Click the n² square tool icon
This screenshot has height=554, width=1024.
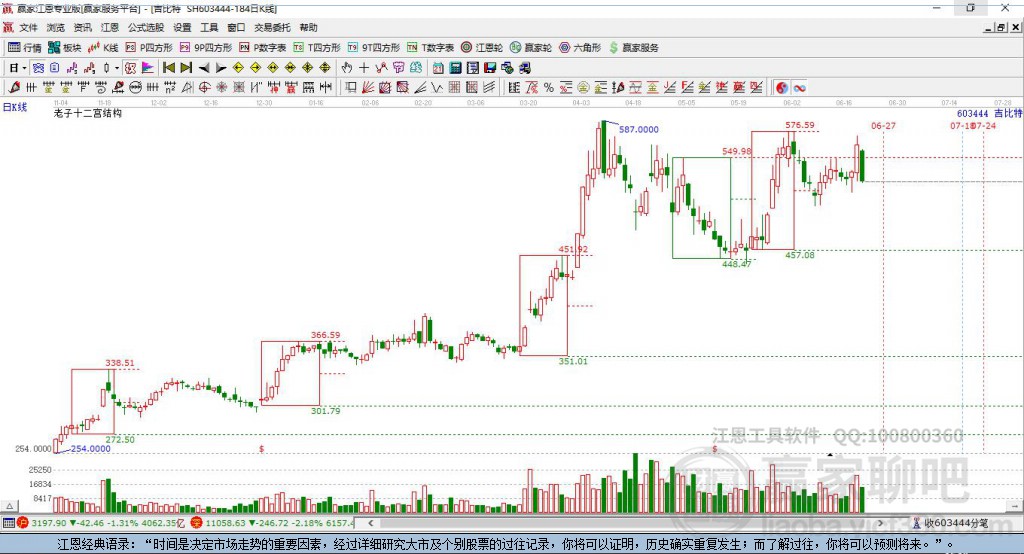pyautogui.click(x=170, y=88)
